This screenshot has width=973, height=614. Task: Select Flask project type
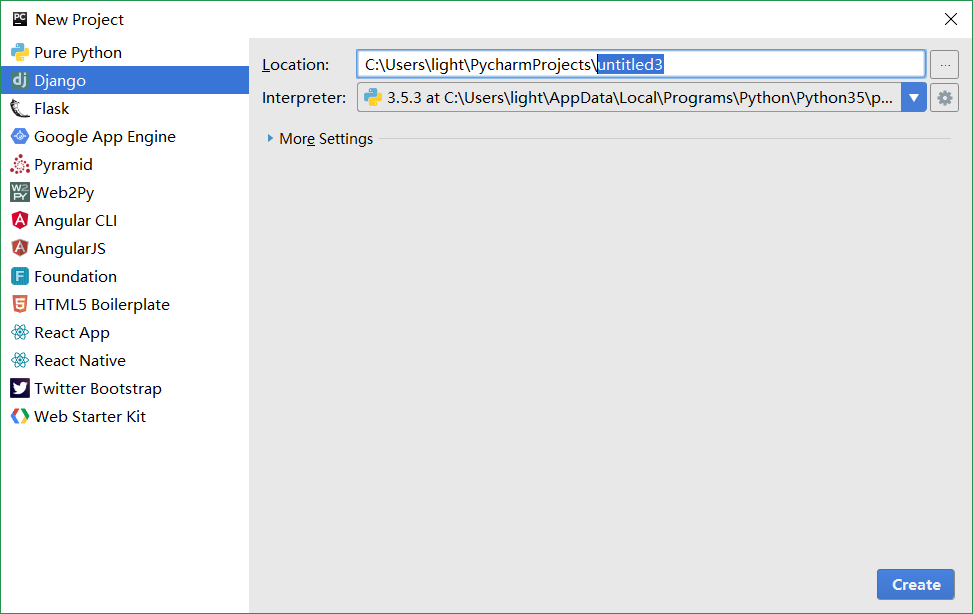coord(52,109)
